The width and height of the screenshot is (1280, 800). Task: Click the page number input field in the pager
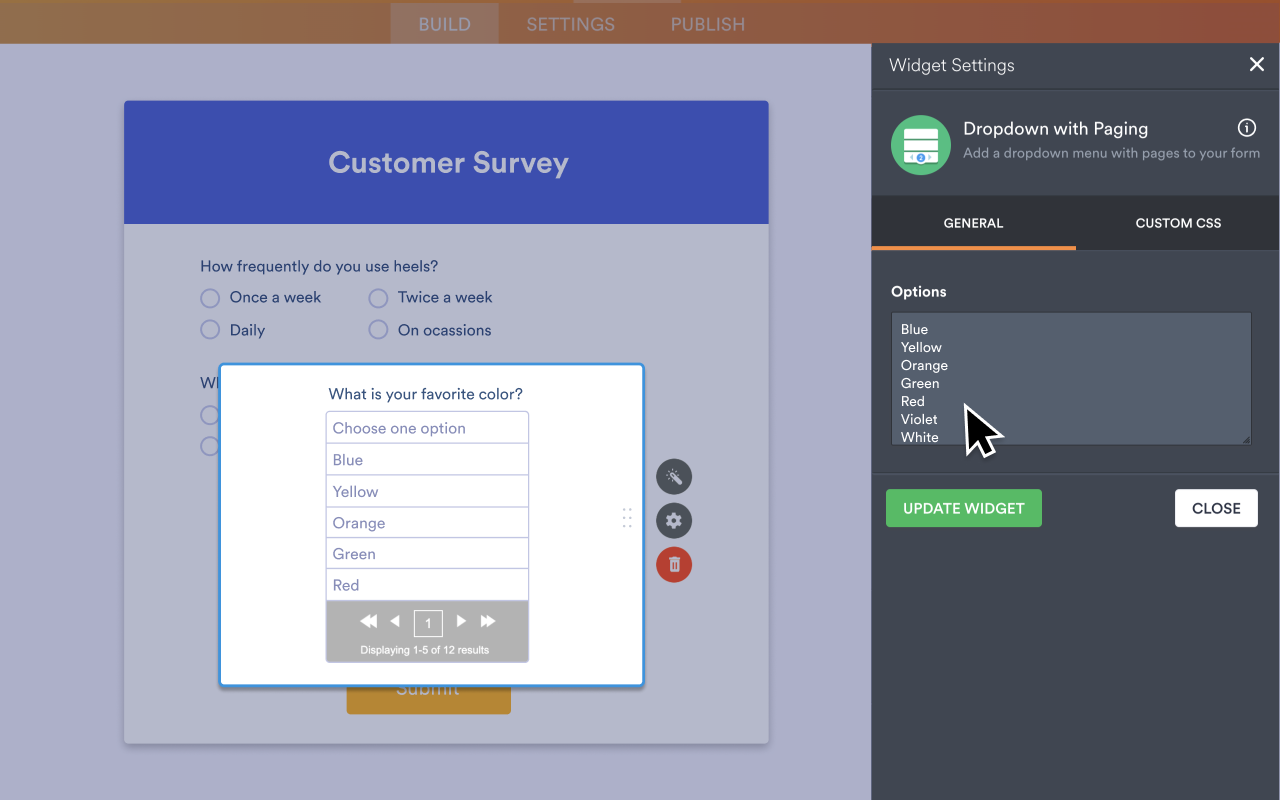[428, 622]
